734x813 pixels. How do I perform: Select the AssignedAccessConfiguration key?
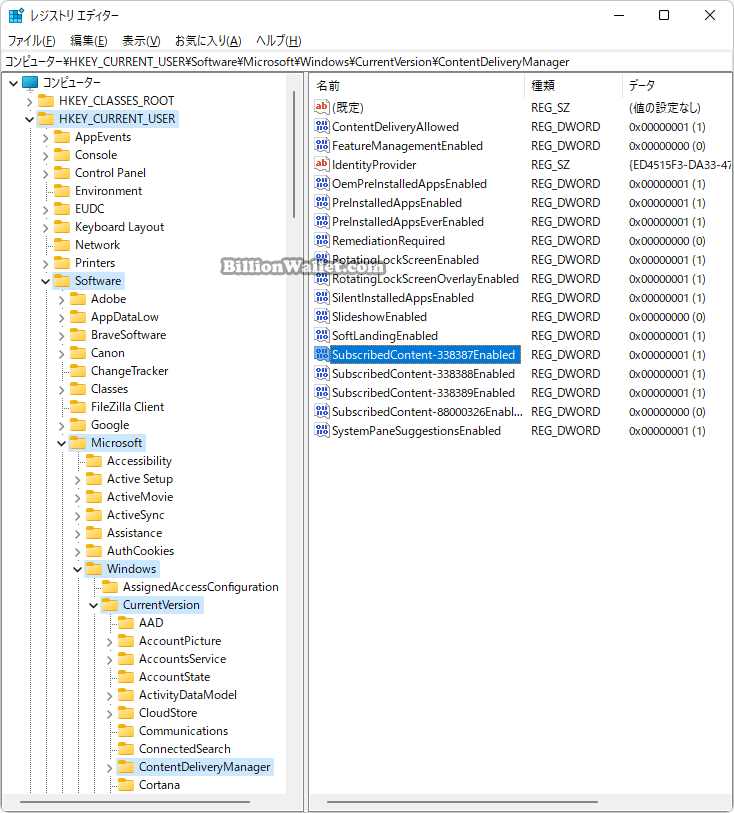click(x=201, y=586)
